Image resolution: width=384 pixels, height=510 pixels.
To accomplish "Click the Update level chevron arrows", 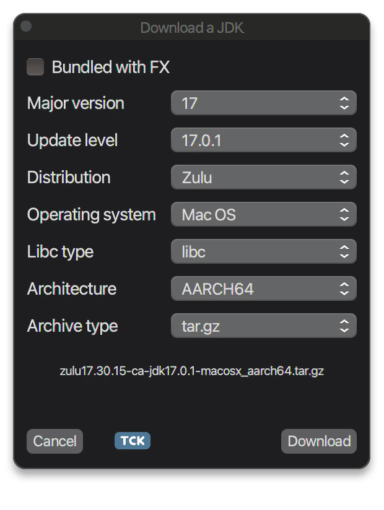I will (x=344, y=140).
